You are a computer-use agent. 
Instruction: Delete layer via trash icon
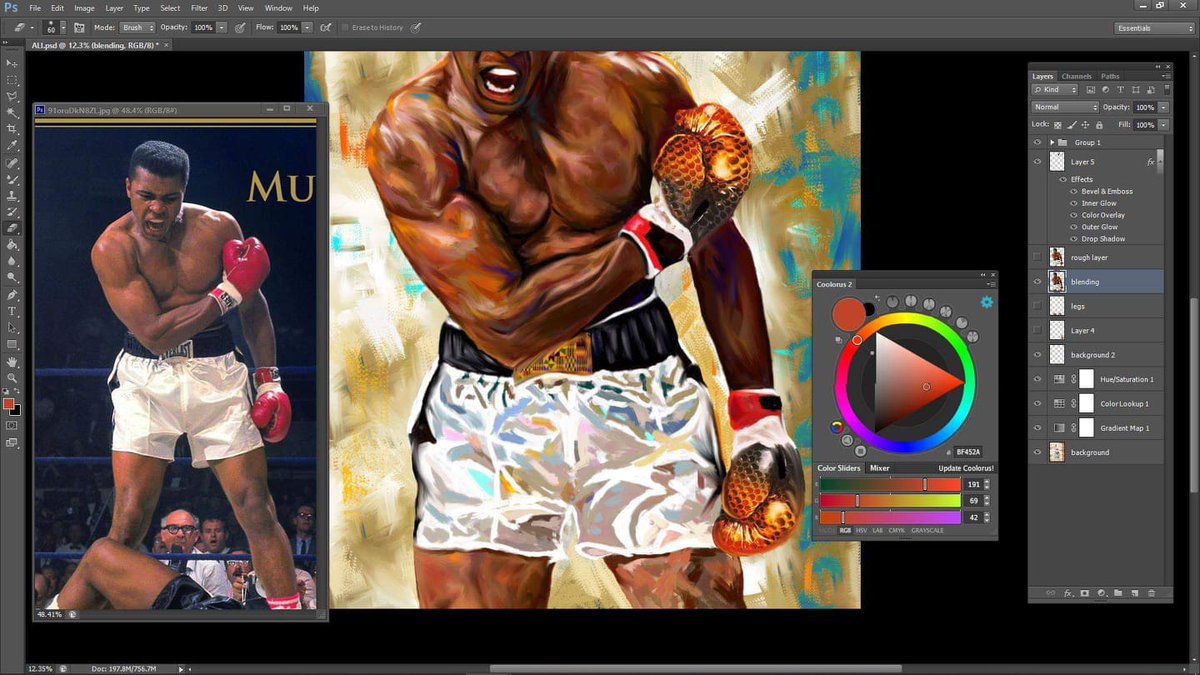[x=1151, y=593]
